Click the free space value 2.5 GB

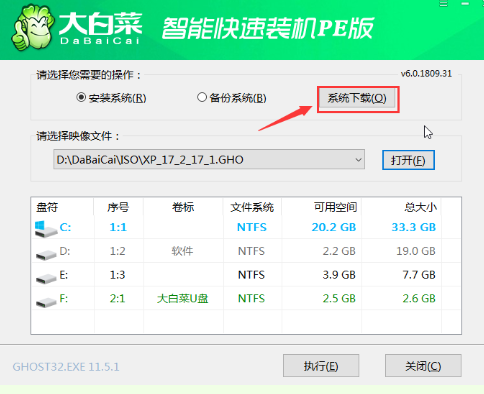click(339, 298)
